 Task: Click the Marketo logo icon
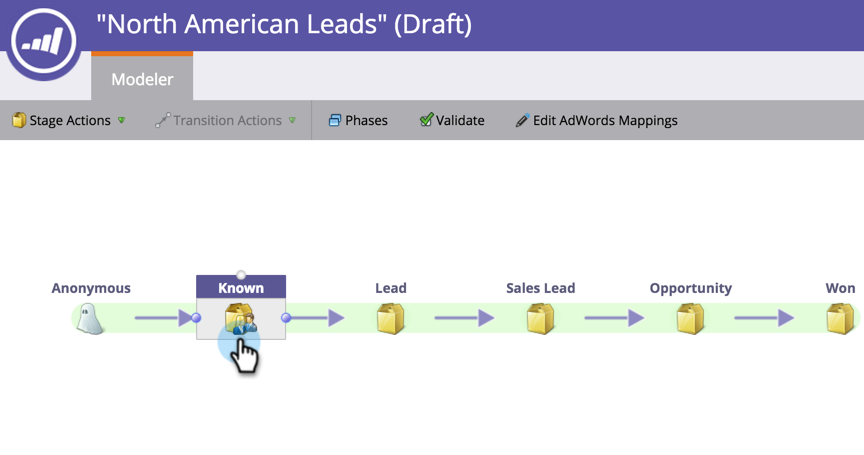click(x=44, y=41)
